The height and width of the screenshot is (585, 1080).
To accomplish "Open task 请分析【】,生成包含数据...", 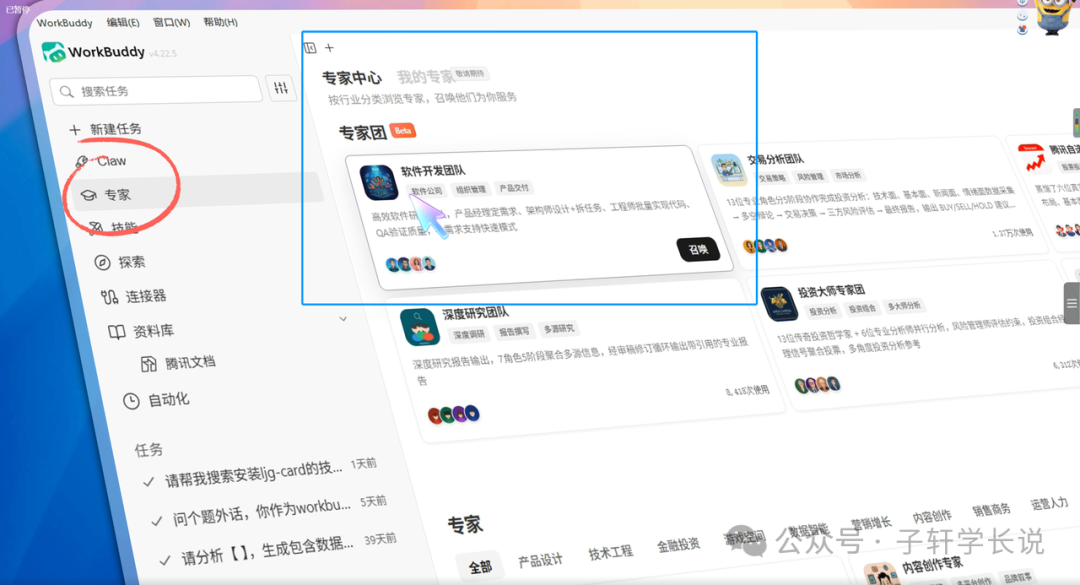I will coord(267,549).
